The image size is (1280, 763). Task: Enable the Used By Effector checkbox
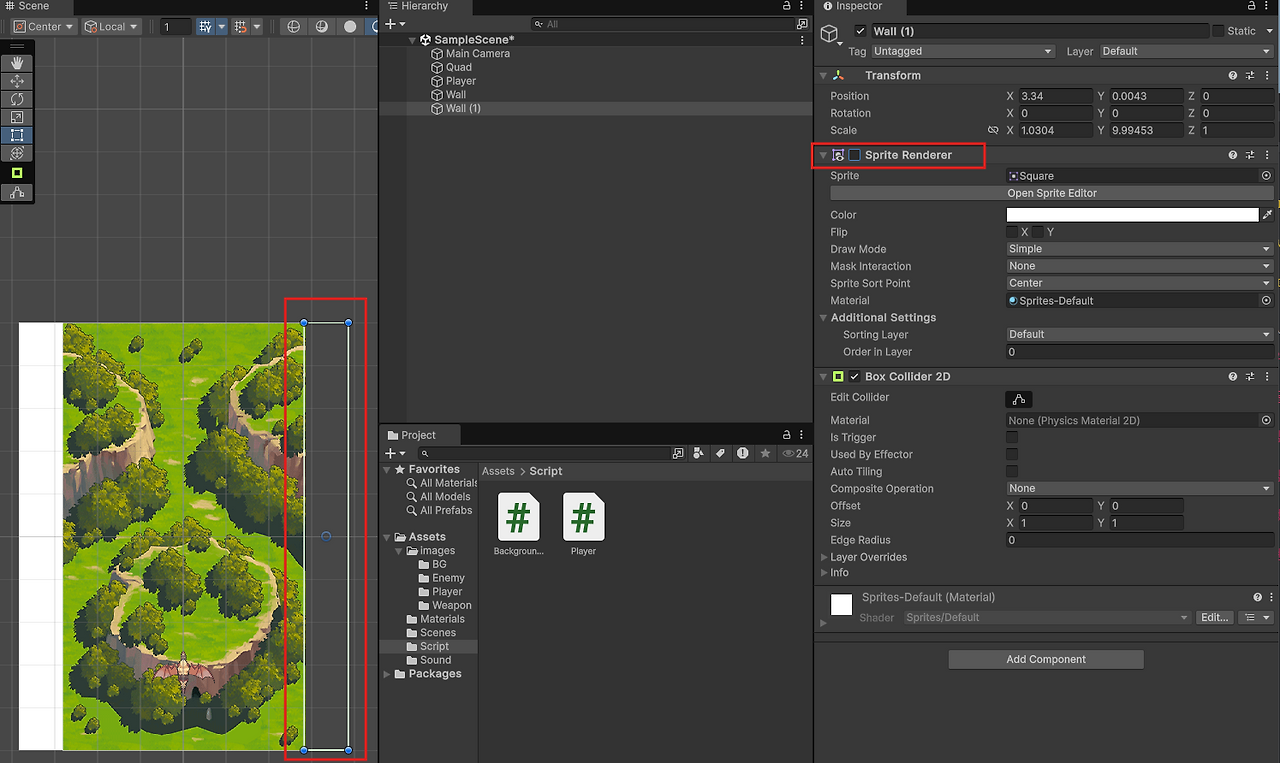click(x=1012, y=454)
